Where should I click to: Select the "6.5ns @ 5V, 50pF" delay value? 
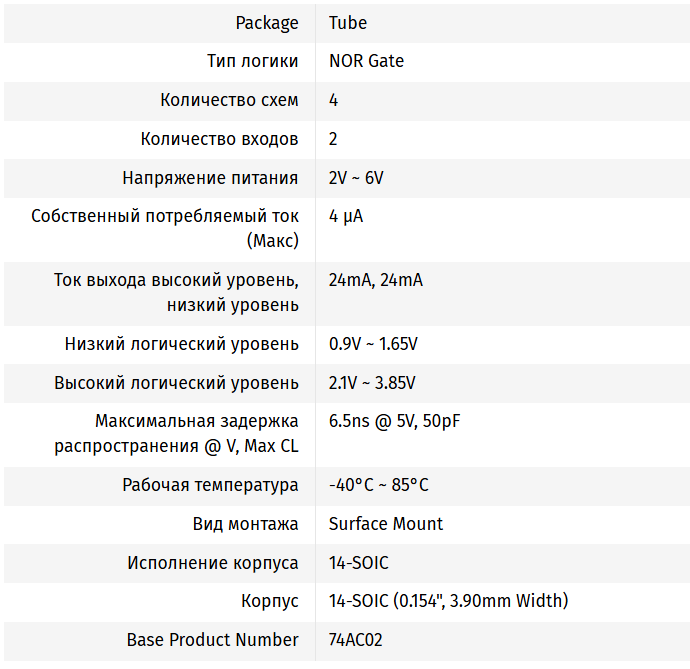pyautogui.click(x=394, y=421)
